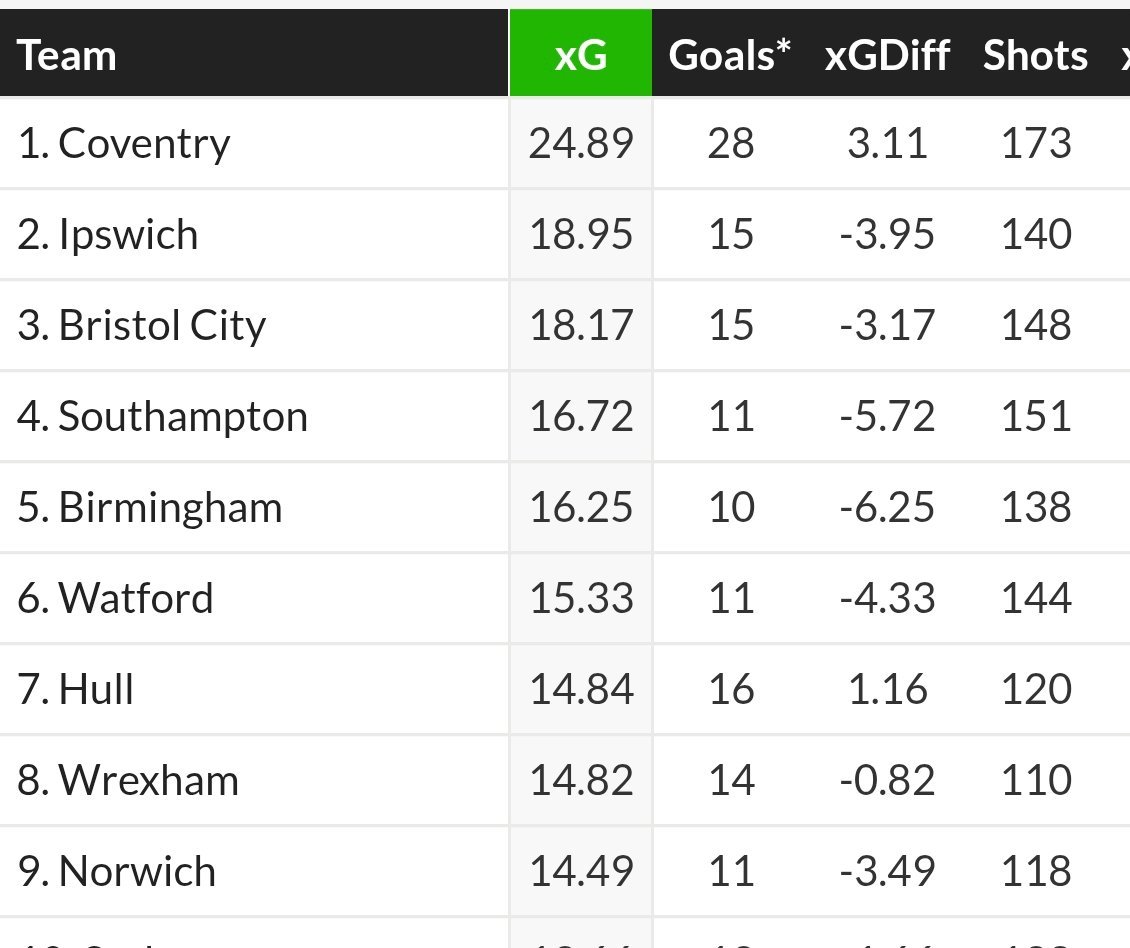Click Hull's xGDiff value 1.16
Image resolution: width=1130 pixels, height=948 pixels.
[x=887, y=690]
